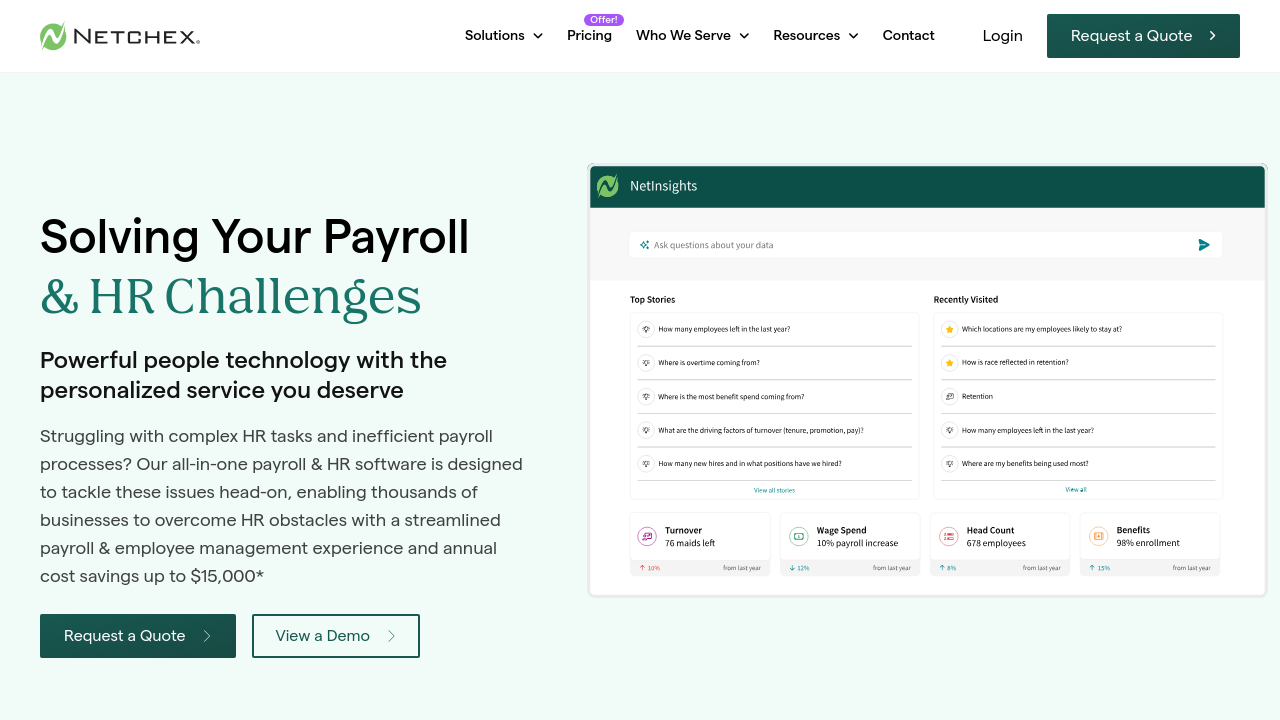Click the Turnover card icon
This screenshot has height=720, width=1280.
click(x=647, y=537)
